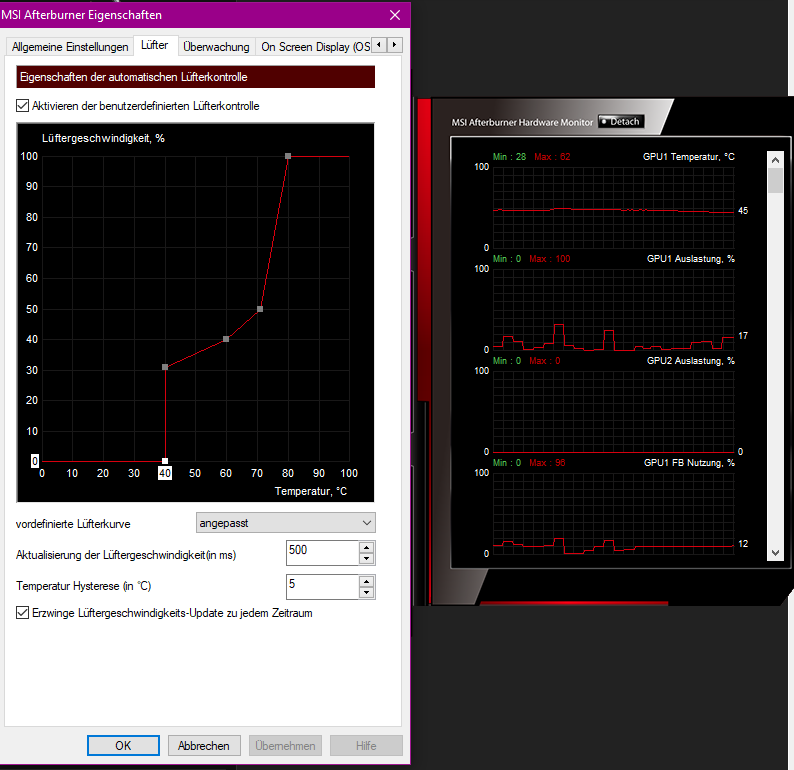Click Detach button in Hardware Monitor

pos(621,121)
